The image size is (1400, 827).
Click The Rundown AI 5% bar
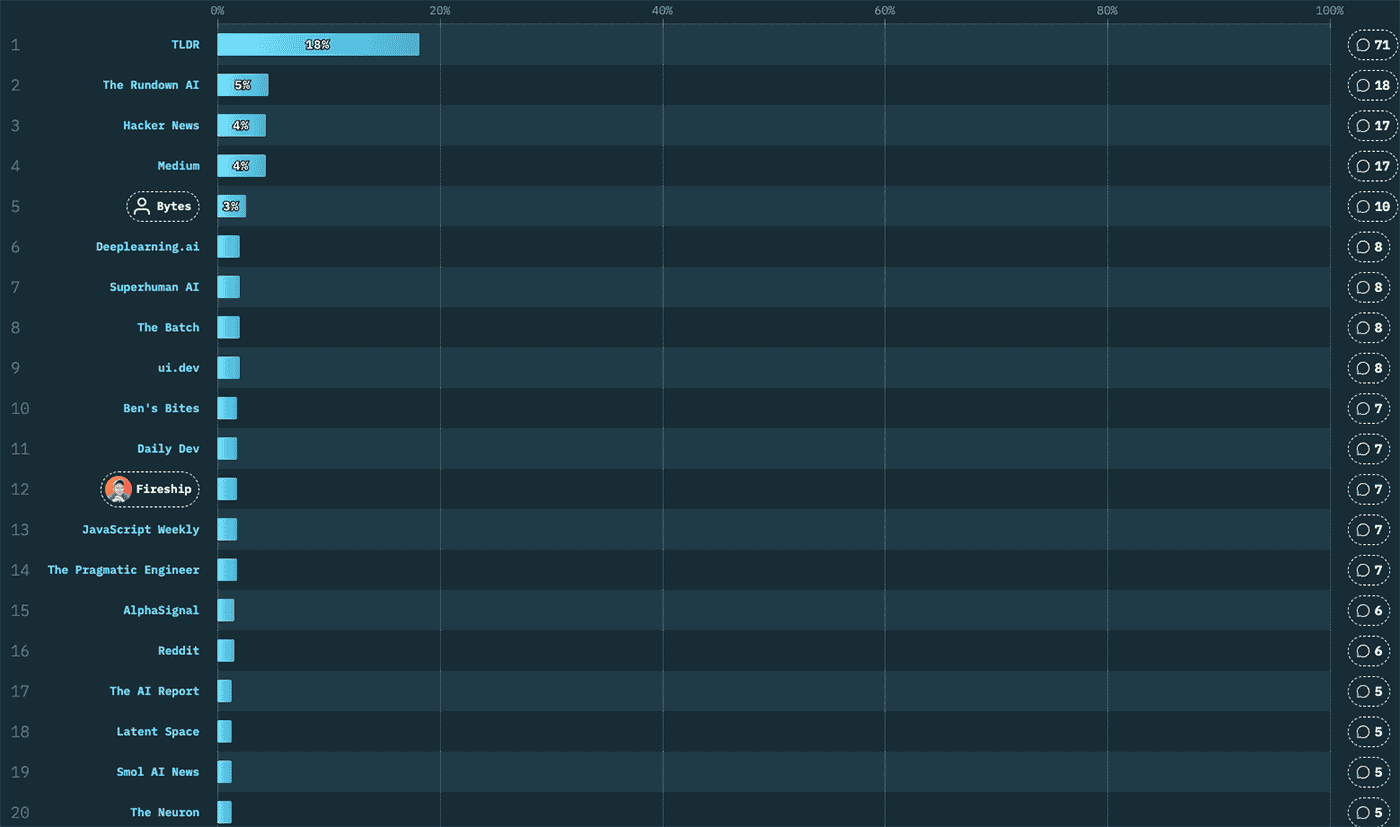tap(243, 85)
